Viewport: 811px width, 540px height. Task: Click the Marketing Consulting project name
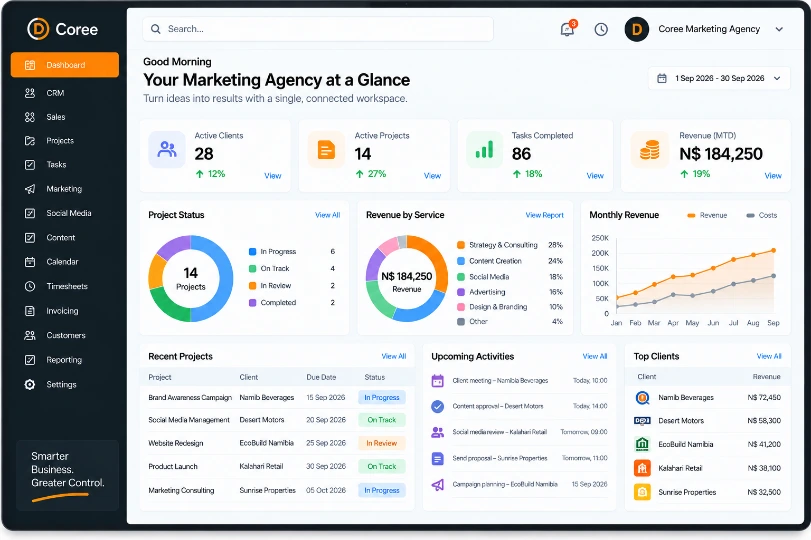tap(181, 490)
